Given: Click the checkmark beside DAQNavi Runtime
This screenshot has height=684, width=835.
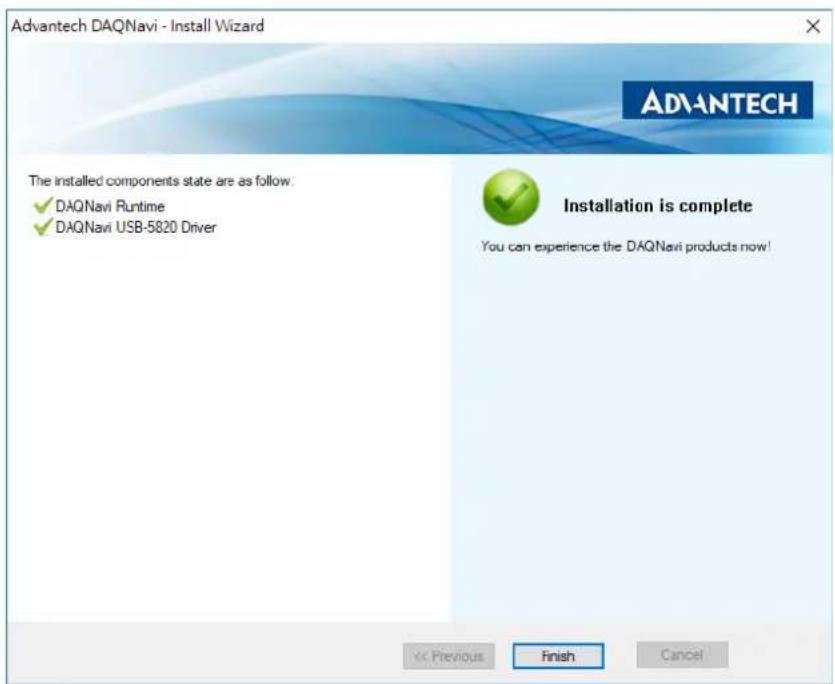Looking at the screenshot, I should point(43,205).
